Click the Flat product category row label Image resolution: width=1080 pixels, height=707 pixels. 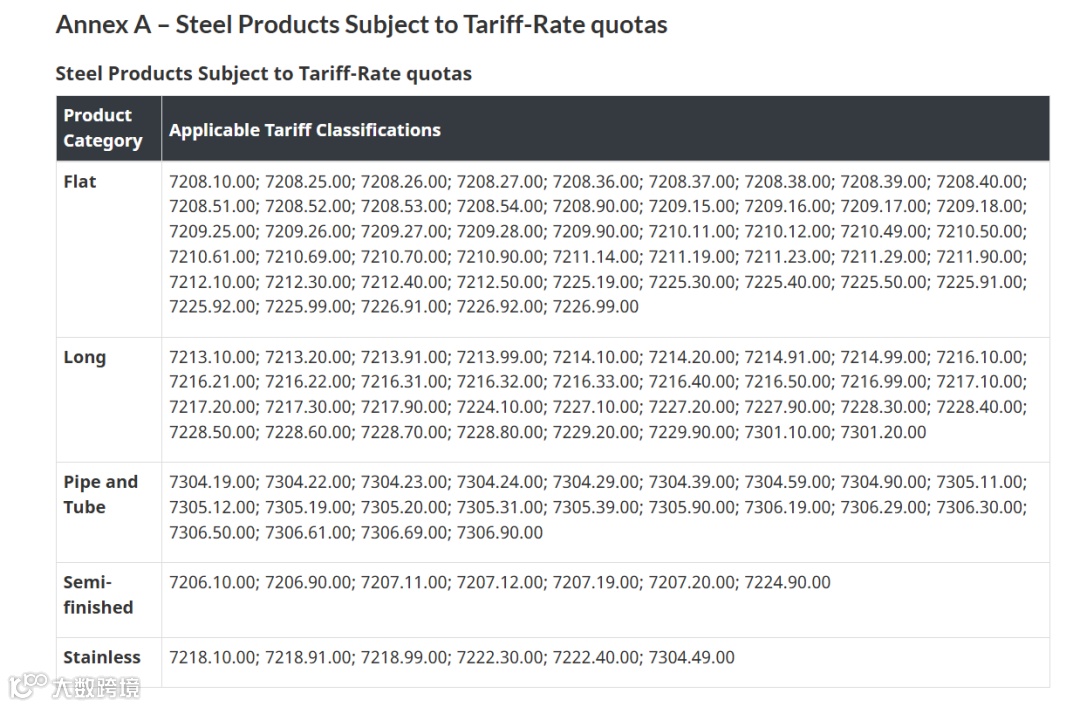click(80, 182)
